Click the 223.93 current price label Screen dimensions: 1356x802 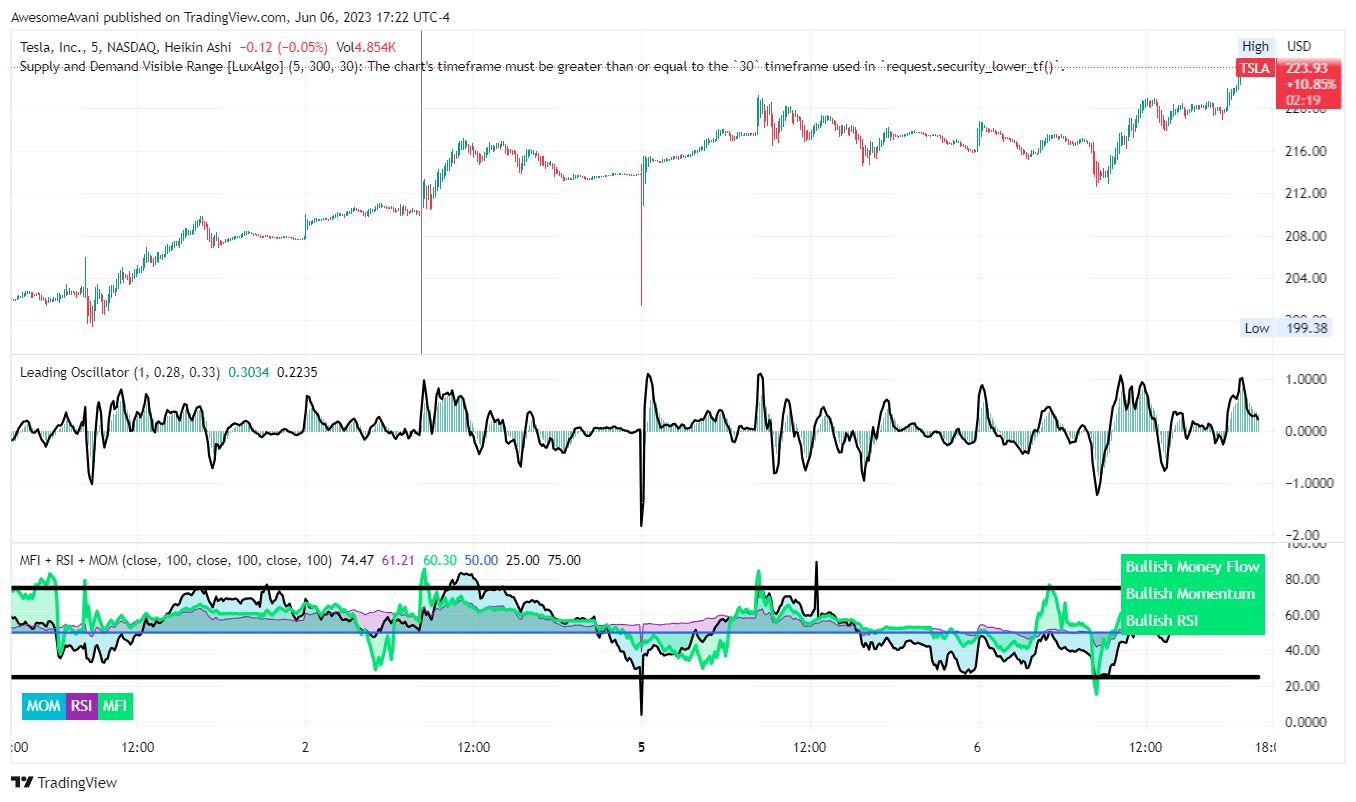pyautogui.click(x=1305, y=68)
